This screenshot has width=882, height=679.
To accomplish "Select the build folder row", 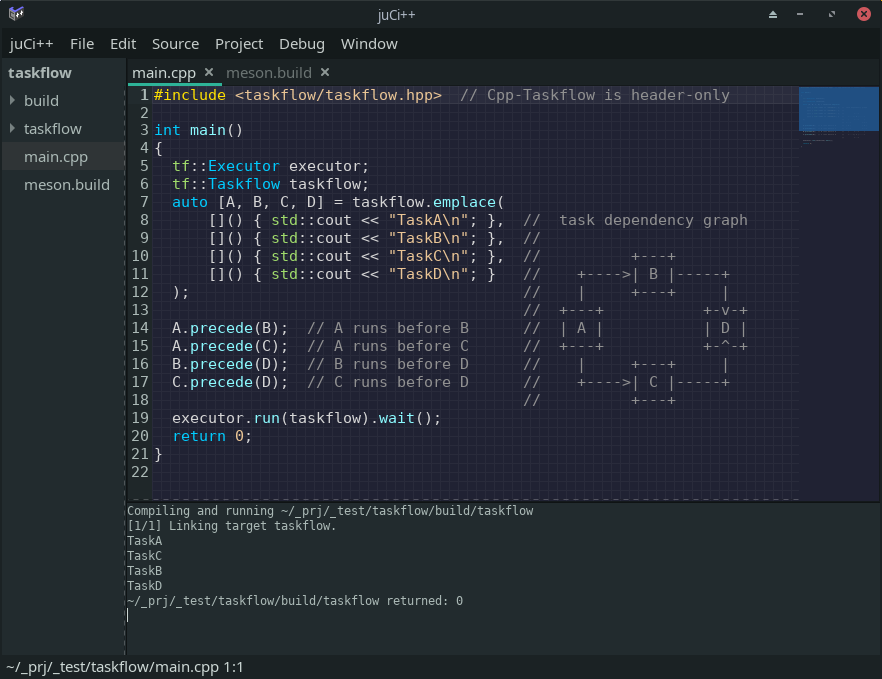I will pos(63,101).
